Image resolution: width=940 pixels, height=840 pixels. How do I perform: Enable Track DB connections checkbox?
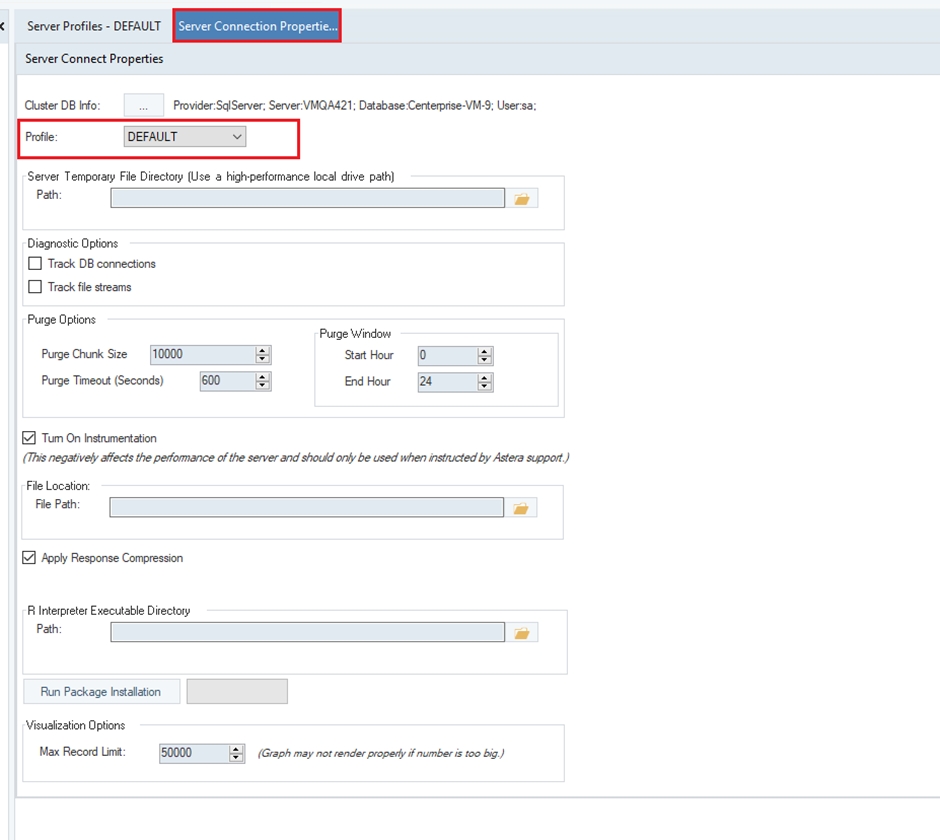pos(36,264)
